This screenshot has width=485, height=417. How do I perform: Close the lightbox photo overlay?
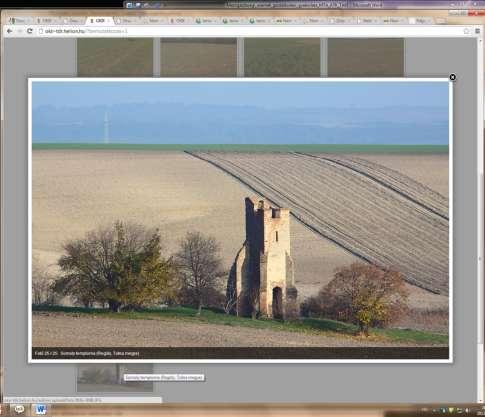(x=452, y=77)
